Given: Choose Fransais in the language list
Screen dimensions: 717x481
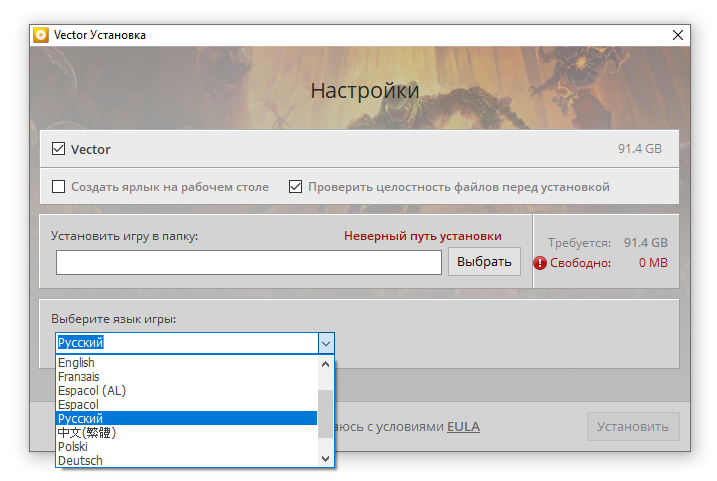Looking at the screenshot, I should click(x=78, y=377).
